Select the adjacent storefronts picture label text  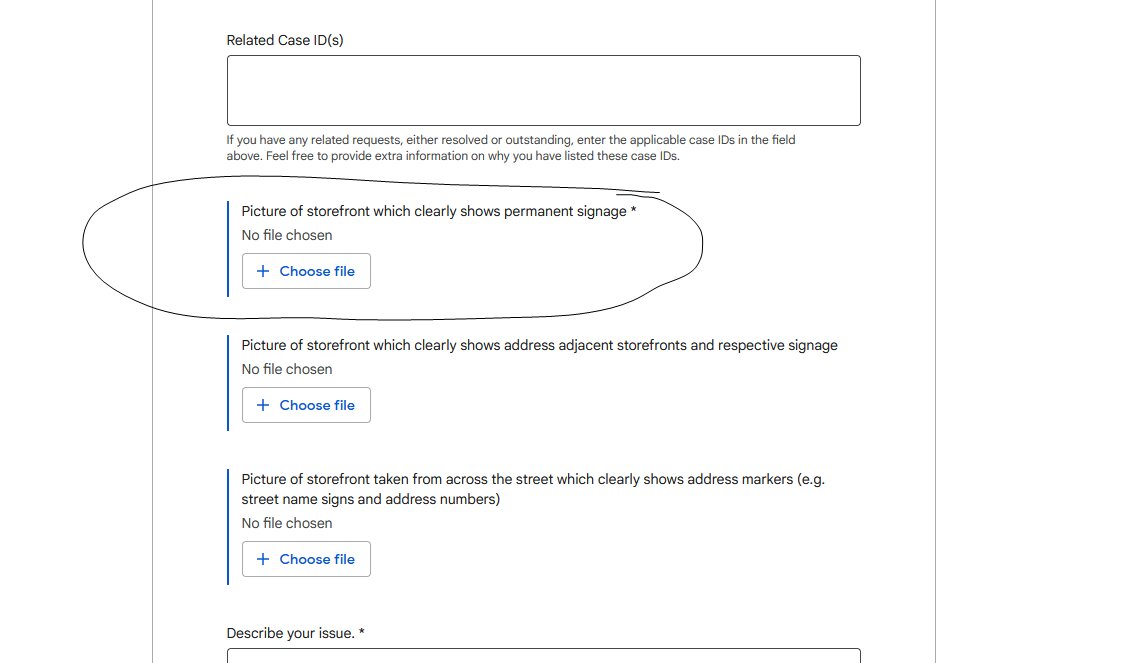tap(539, 346)
